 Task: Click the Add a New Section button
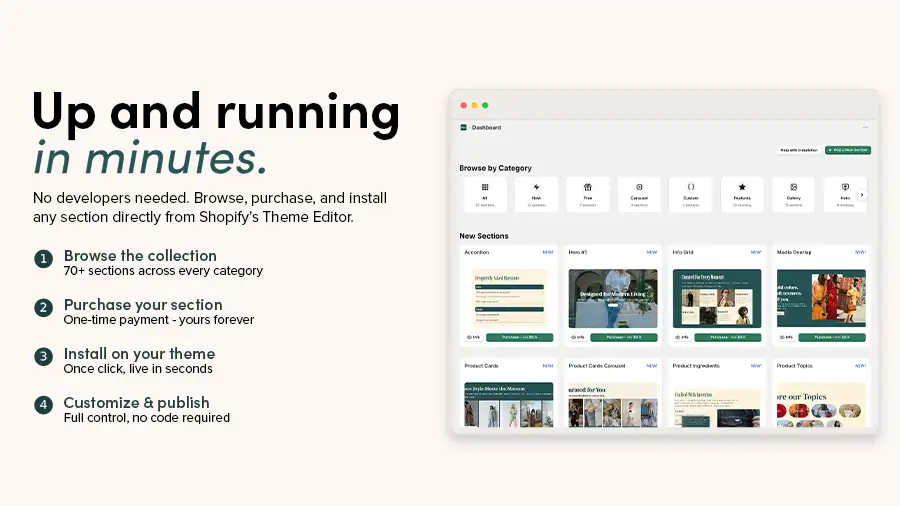(848, 150)
